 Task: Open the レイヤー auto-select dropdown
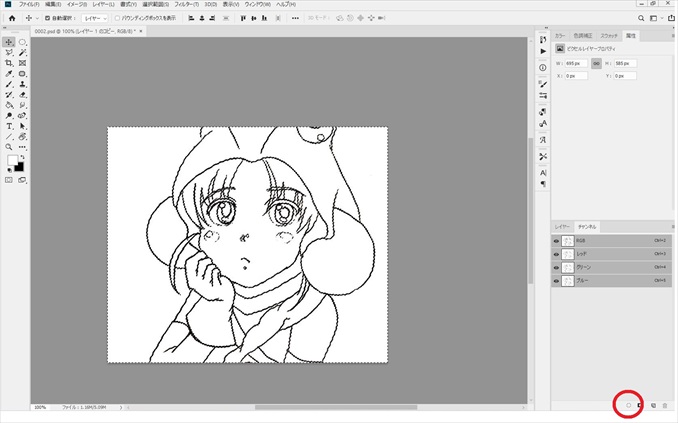click(94, 18)
